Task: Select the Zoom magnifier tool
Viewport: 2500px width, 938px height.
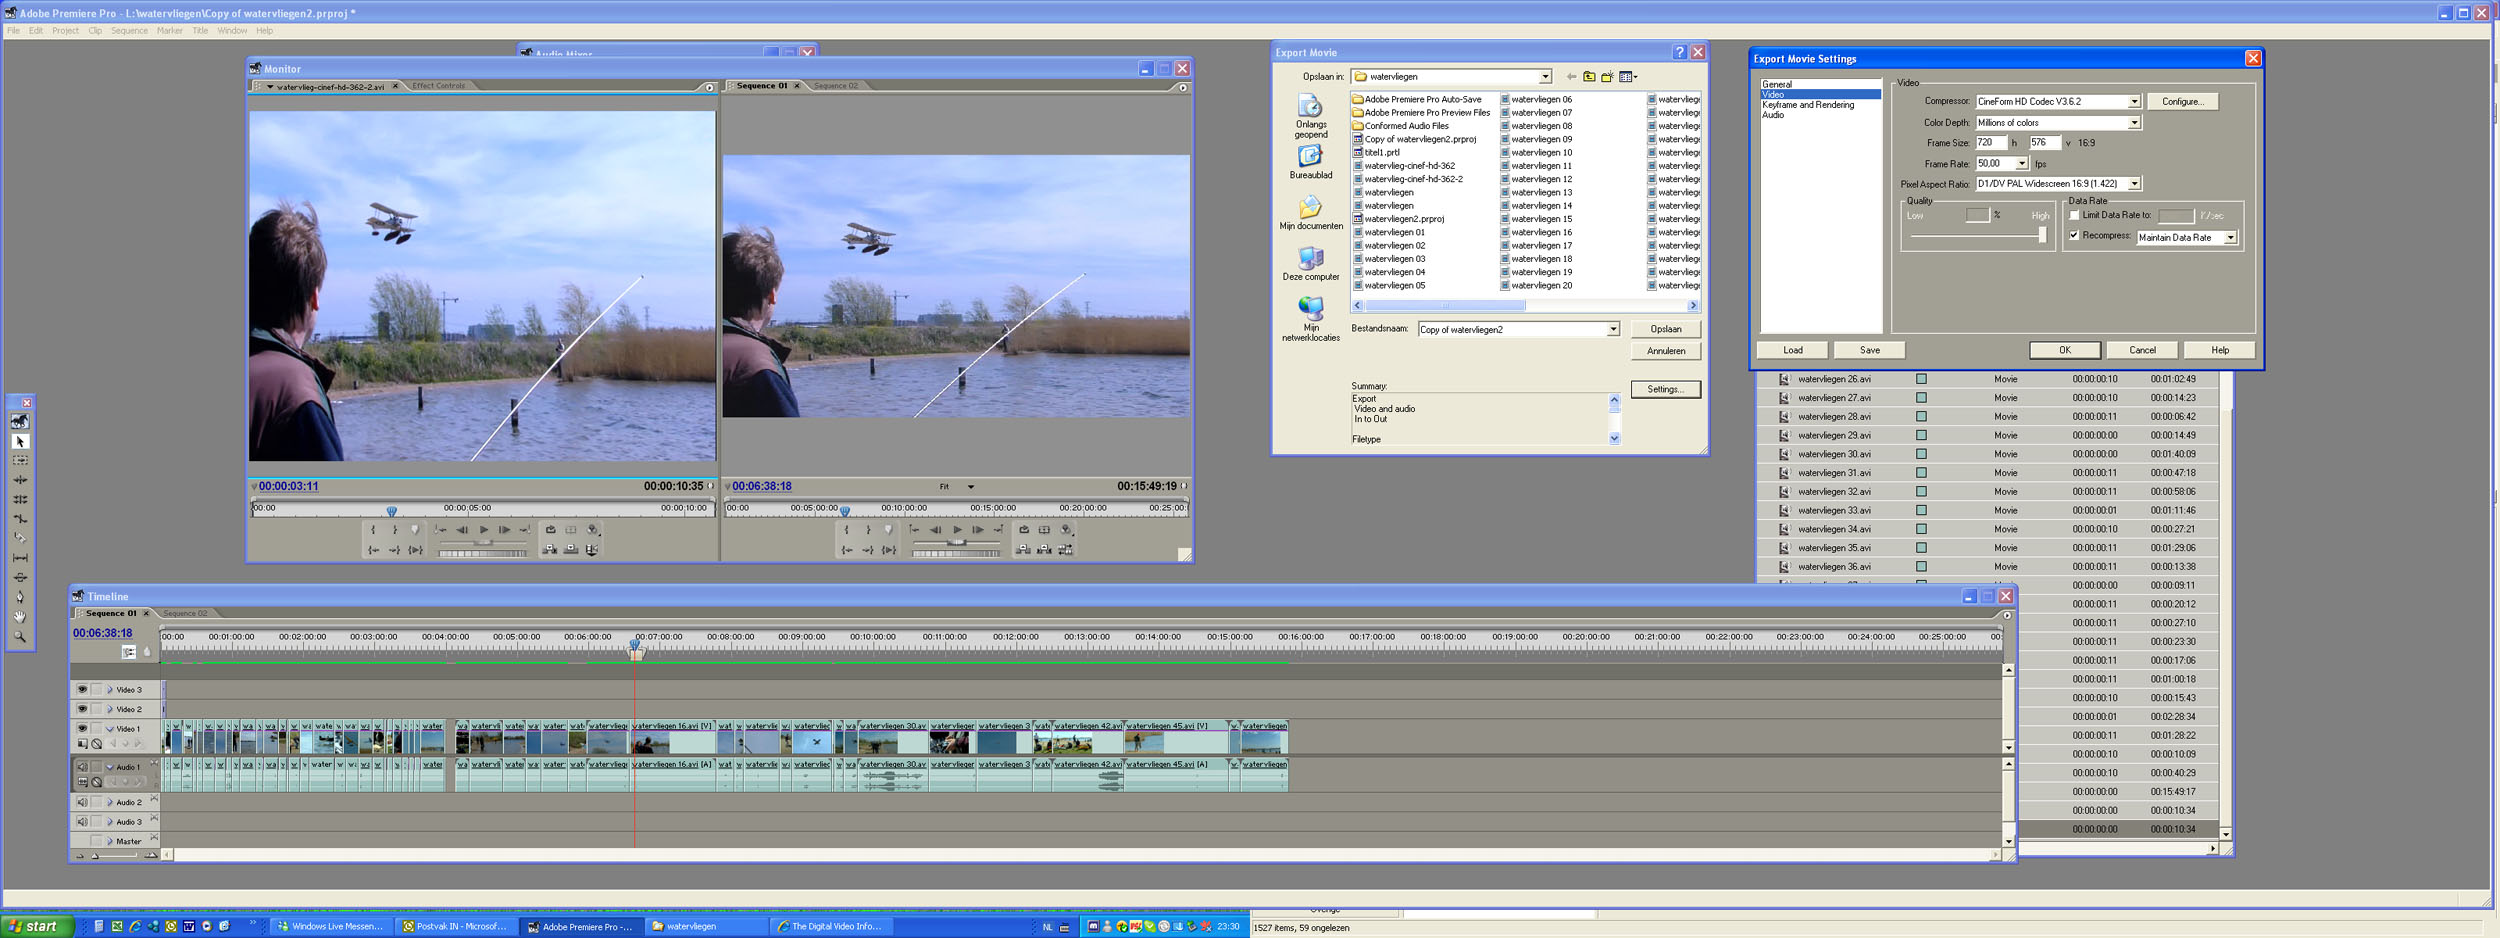Action: coord(20,637)
